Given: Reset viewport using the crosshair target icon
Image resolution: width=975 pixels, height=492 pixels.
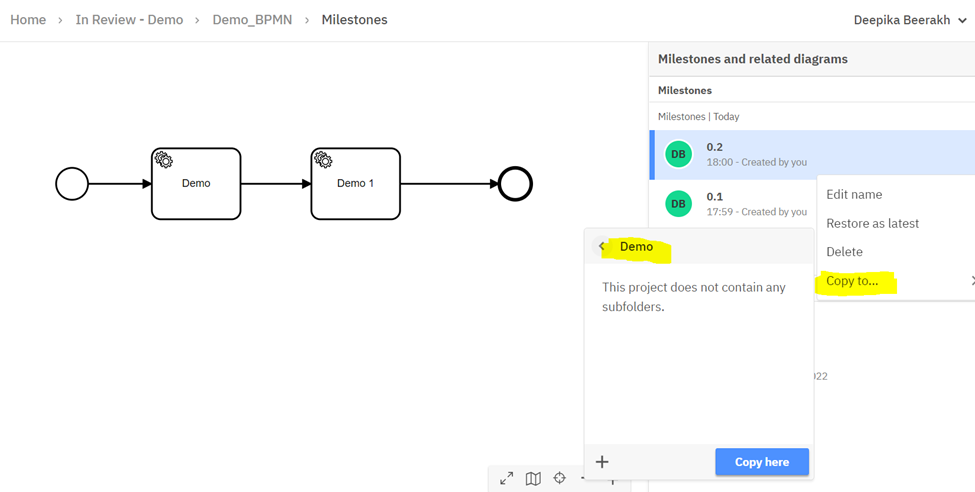Looking at the screenshot, I should tap(560, 478).
